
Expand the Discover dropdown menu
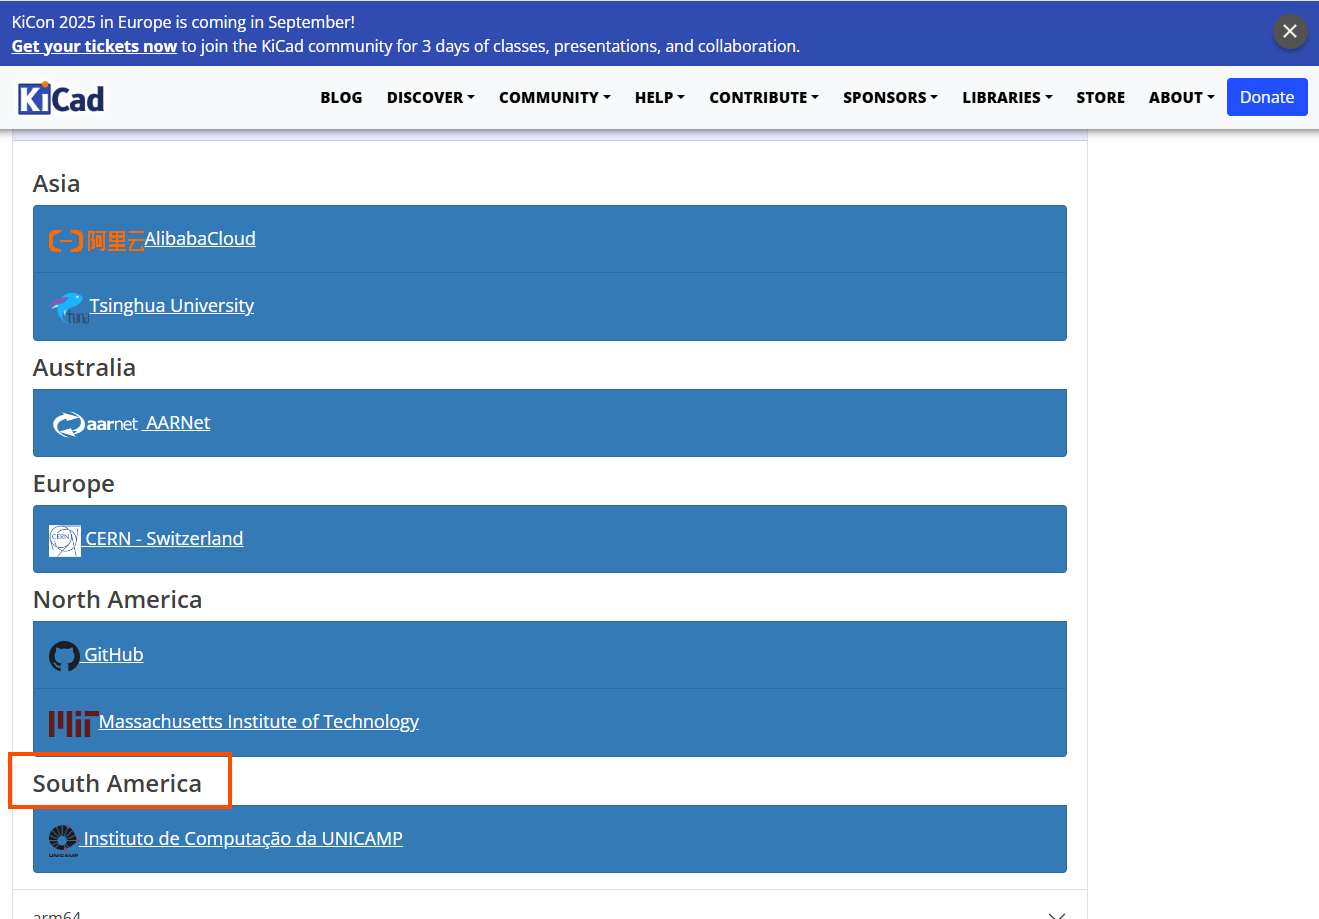coord(430,97)
